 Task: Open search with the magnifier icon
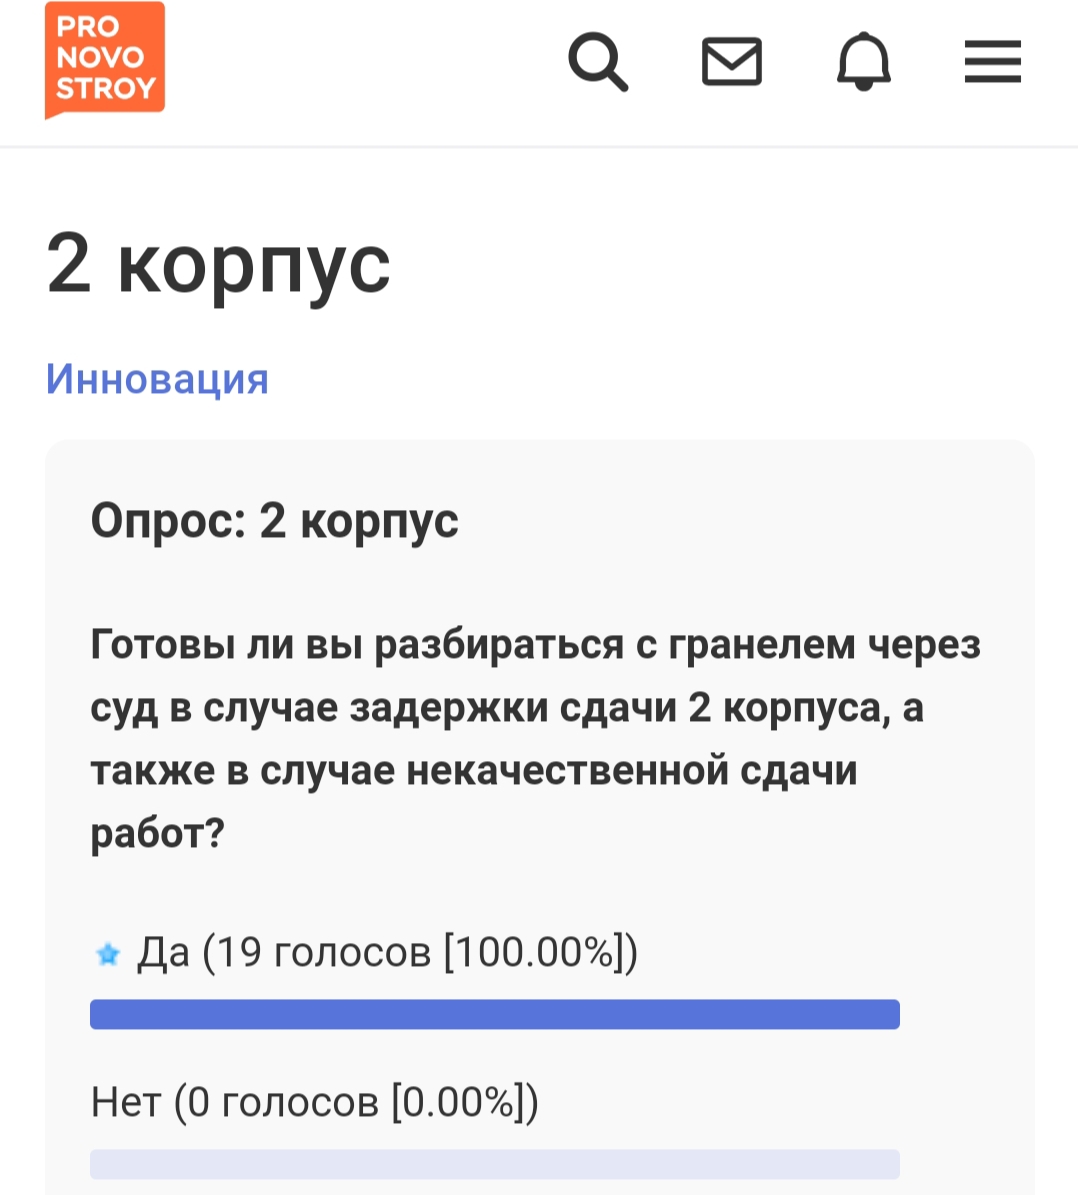(598, 61)
